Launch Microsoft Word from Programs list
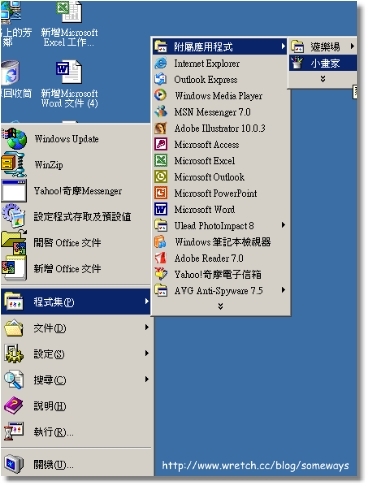The width and height of the screenshot is (368, 487). (x=220, y=209)
